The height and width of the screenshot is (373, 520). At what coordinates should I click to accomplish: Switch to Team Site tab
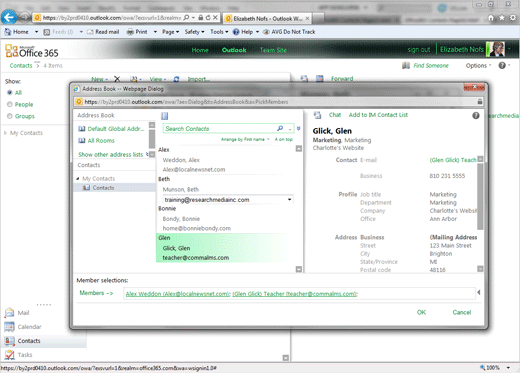[273, 50]
